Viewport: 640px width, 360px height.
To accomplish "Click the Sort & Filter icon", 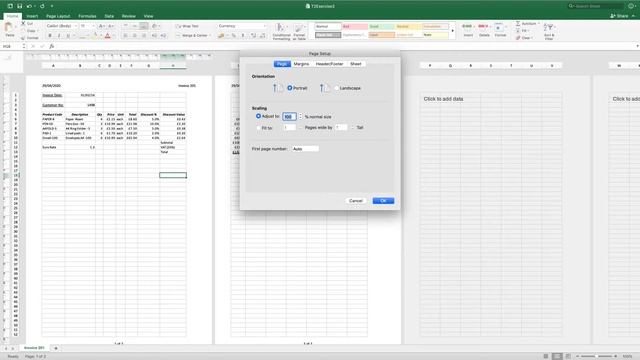I will tap(549, 28).
